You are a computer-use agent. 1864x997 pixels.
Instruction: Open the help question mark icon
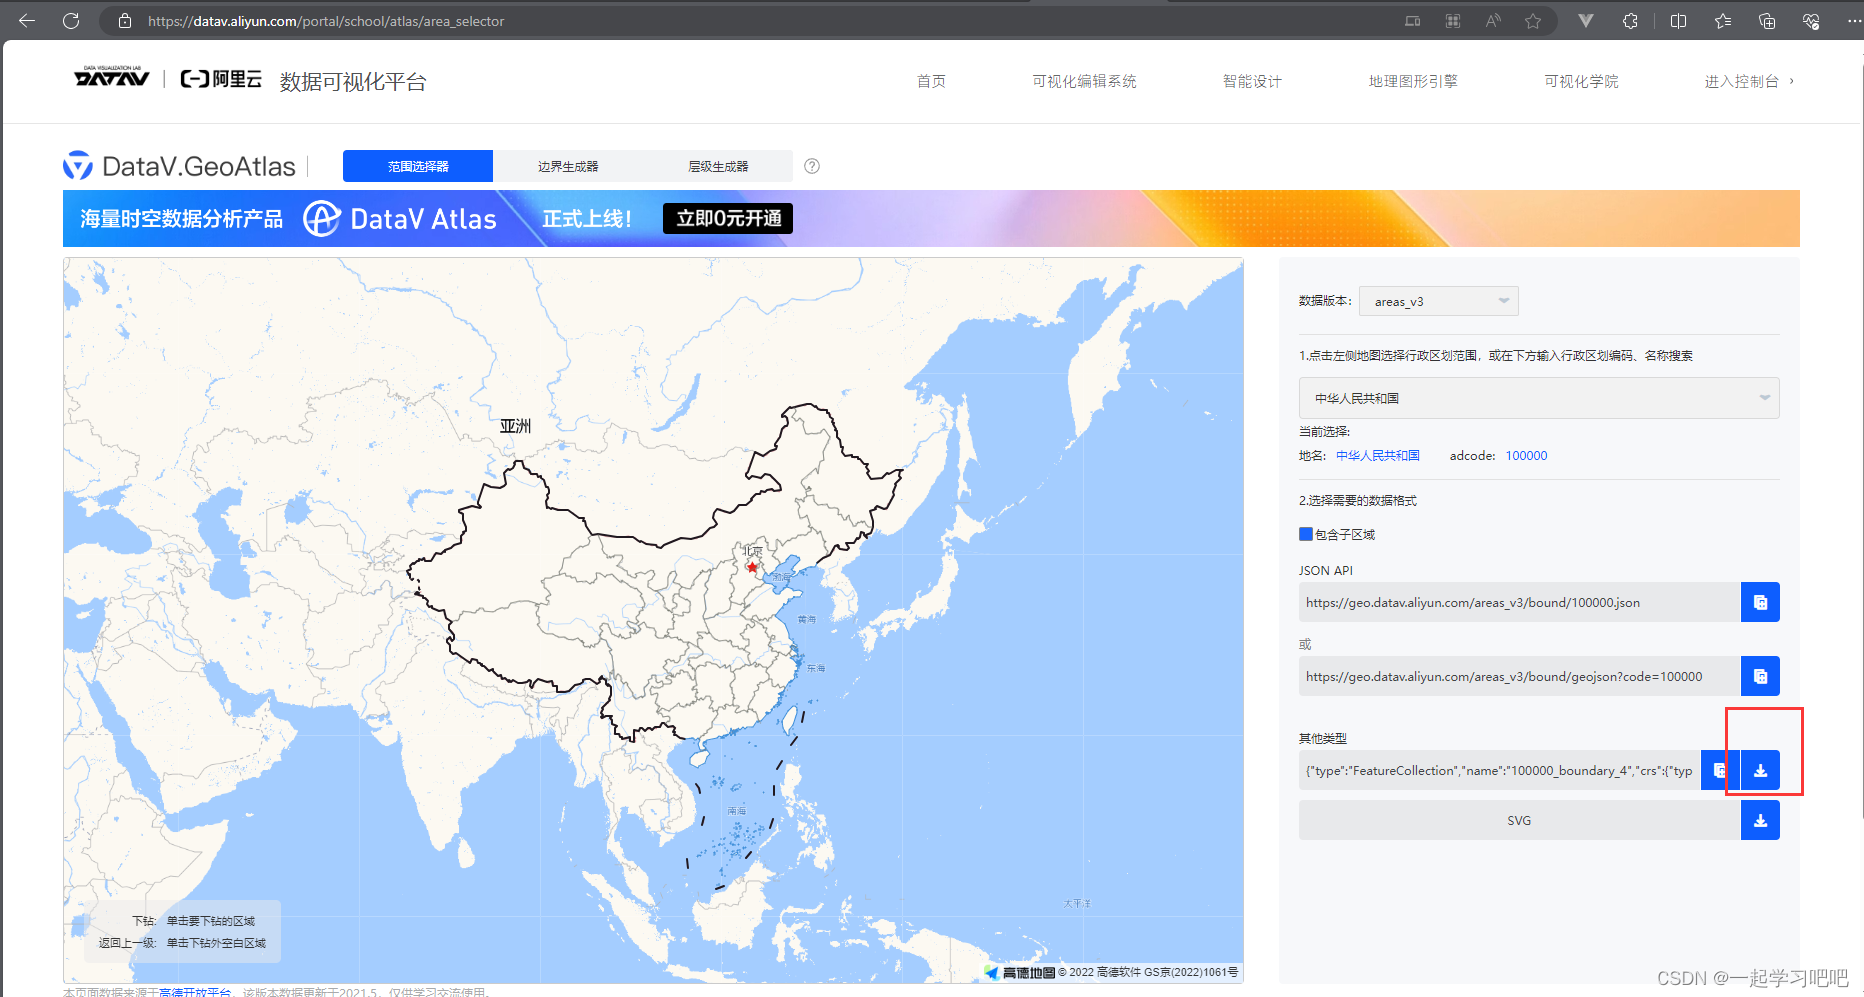(x=811, y=166)
